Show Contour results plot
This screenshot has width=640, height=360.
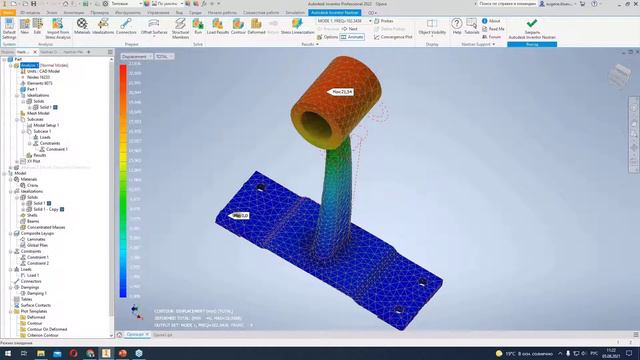coord(238,27)
